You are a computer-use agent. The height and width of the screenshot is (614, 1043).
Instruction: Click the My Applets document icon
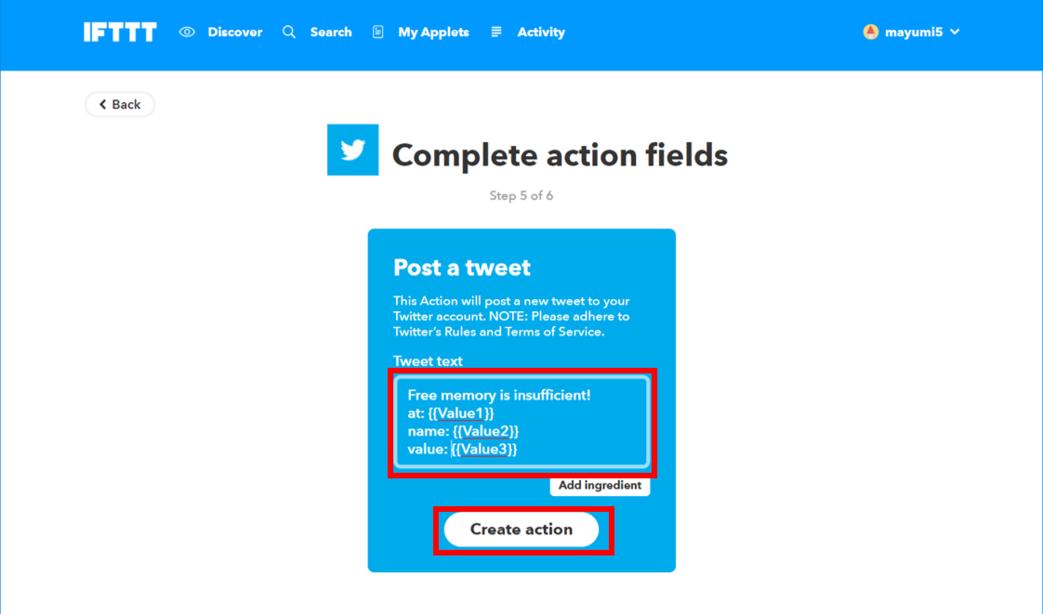tap(378, 32)
